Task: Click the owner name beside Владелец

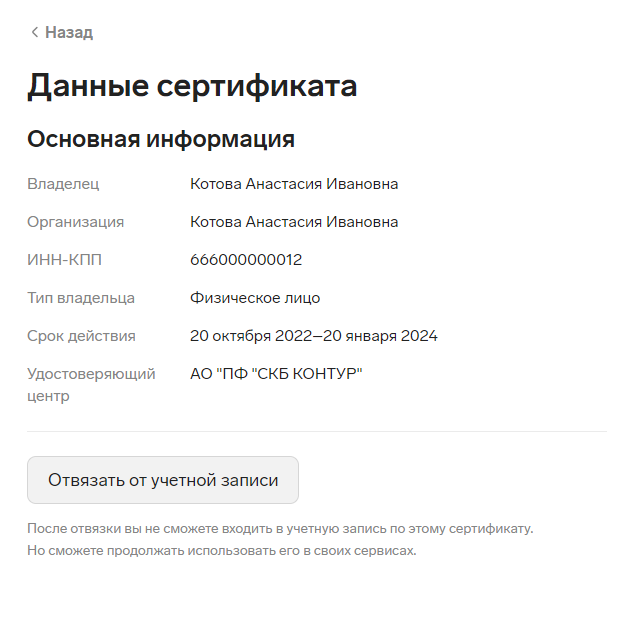Action: (x=294, y=184)
